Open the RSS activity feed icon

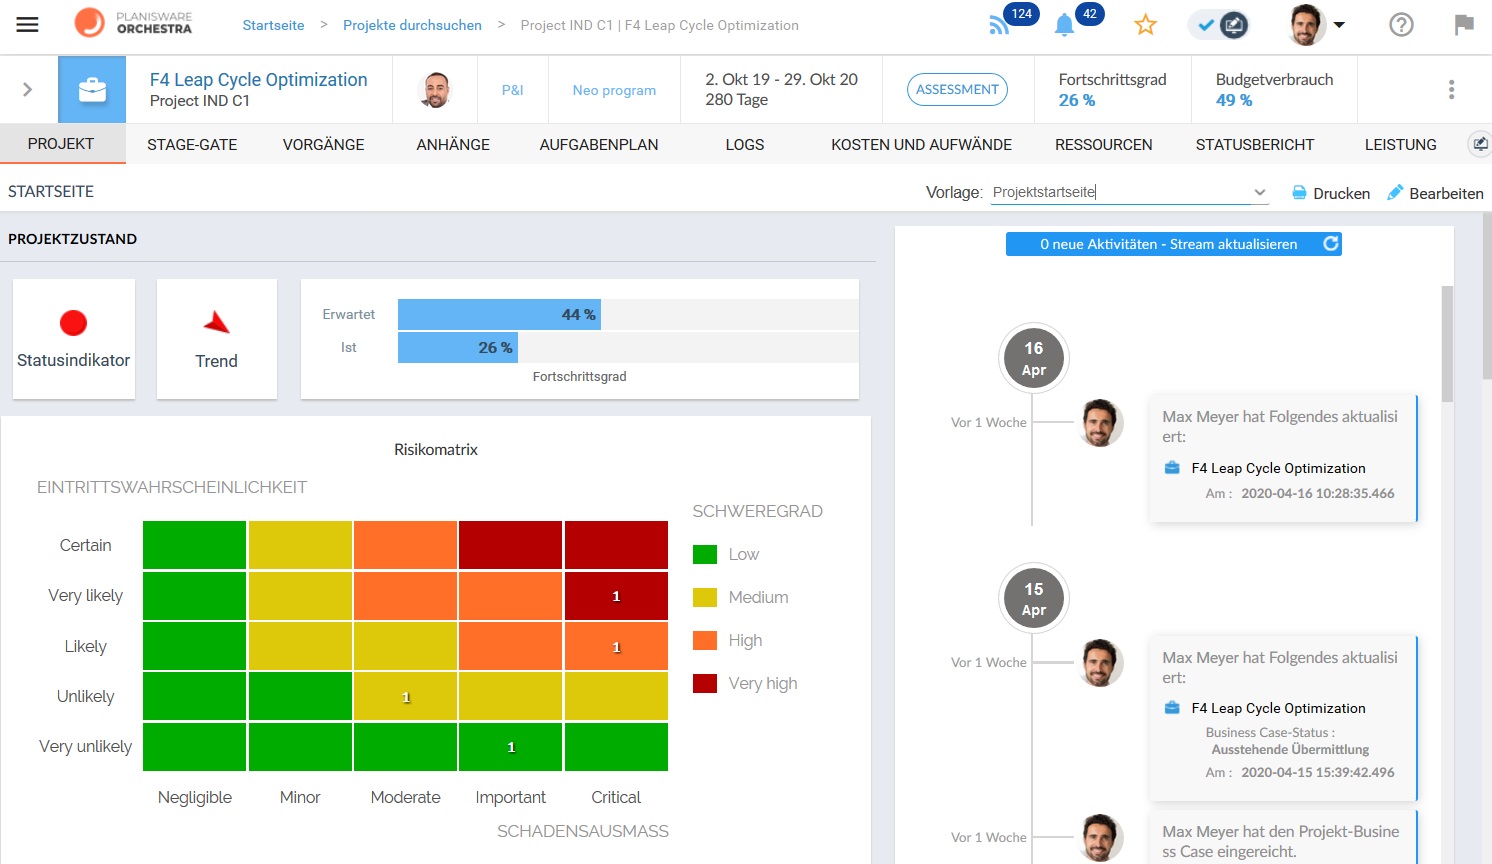(x=999, y=26)
